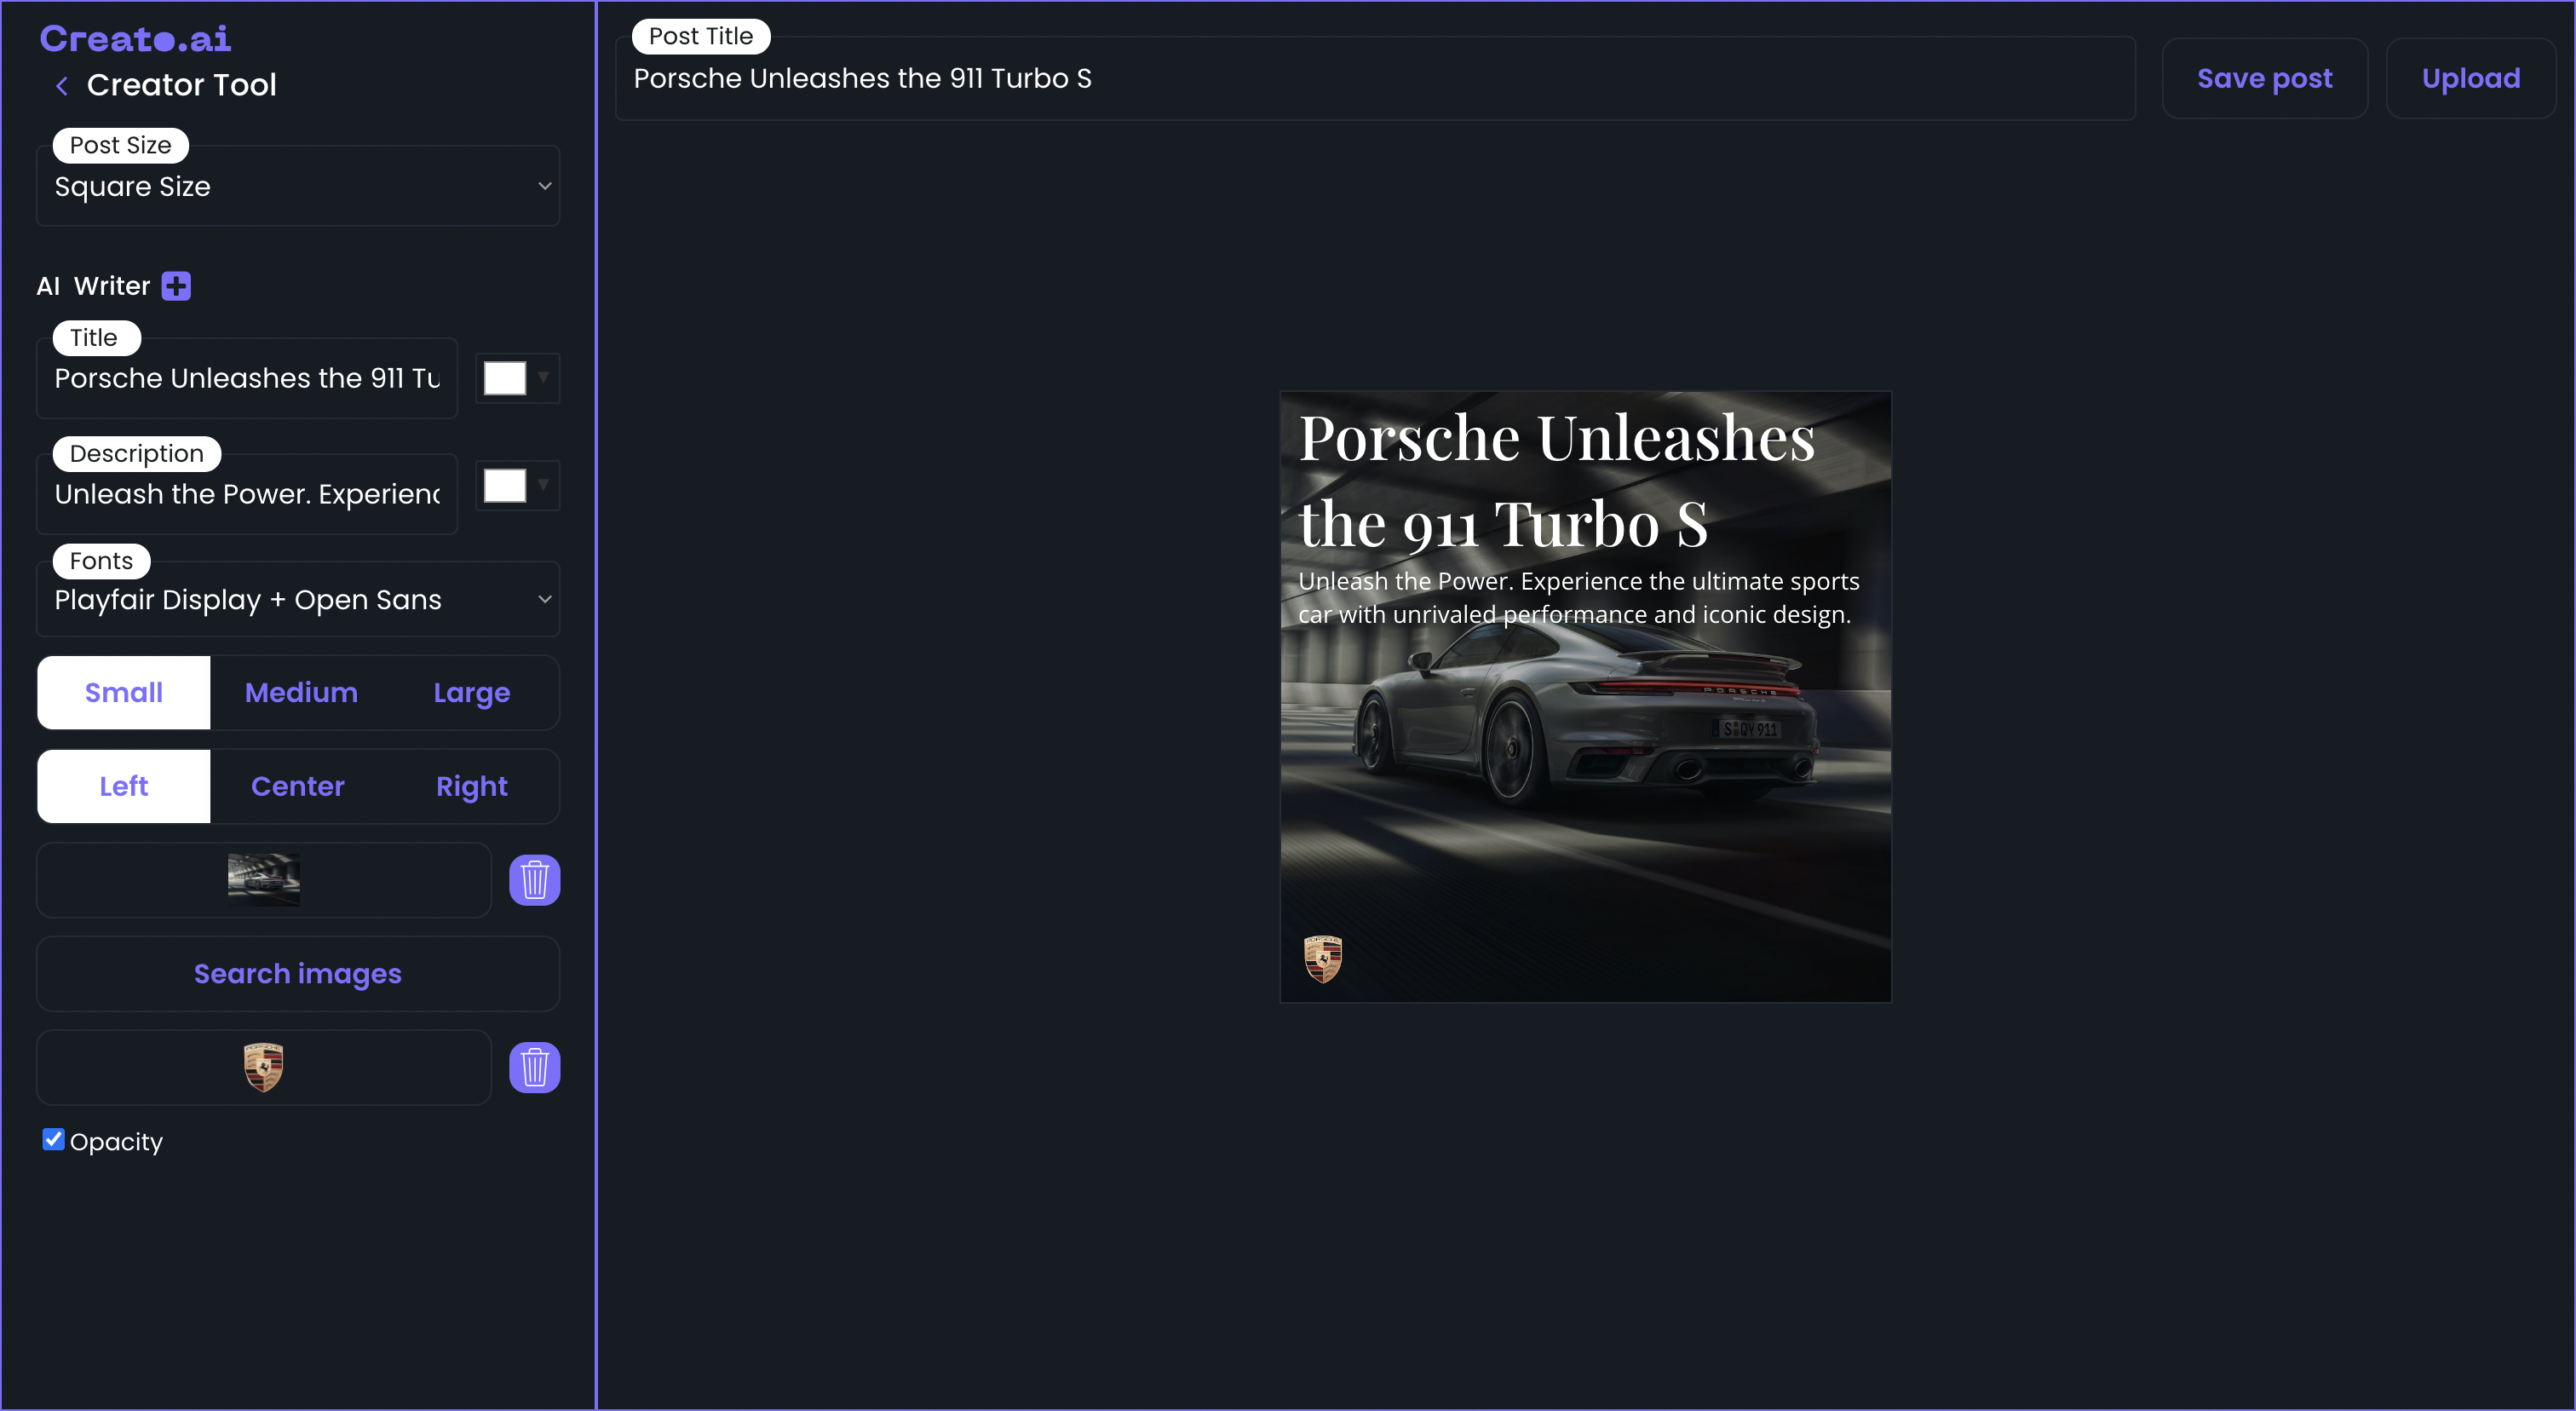
Task: Focus the Description text field
Action: 247,494
